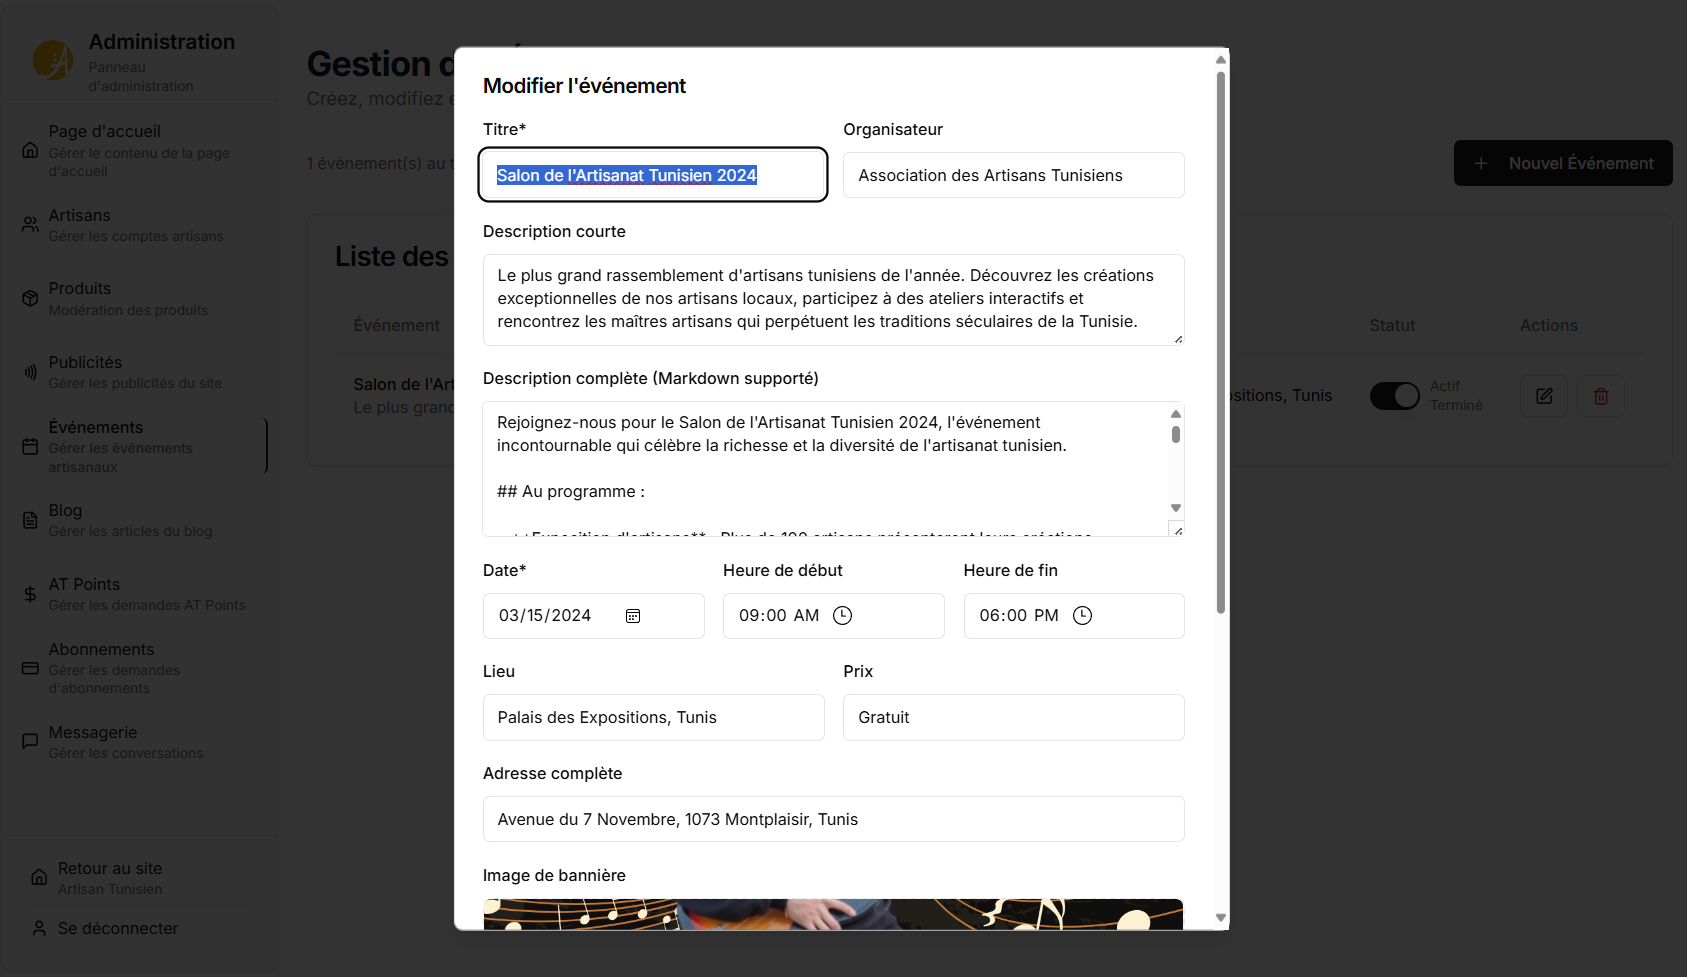
Task: Click the edit event pencil icon
Action: pyautogui.click(x=1544, y=396)
